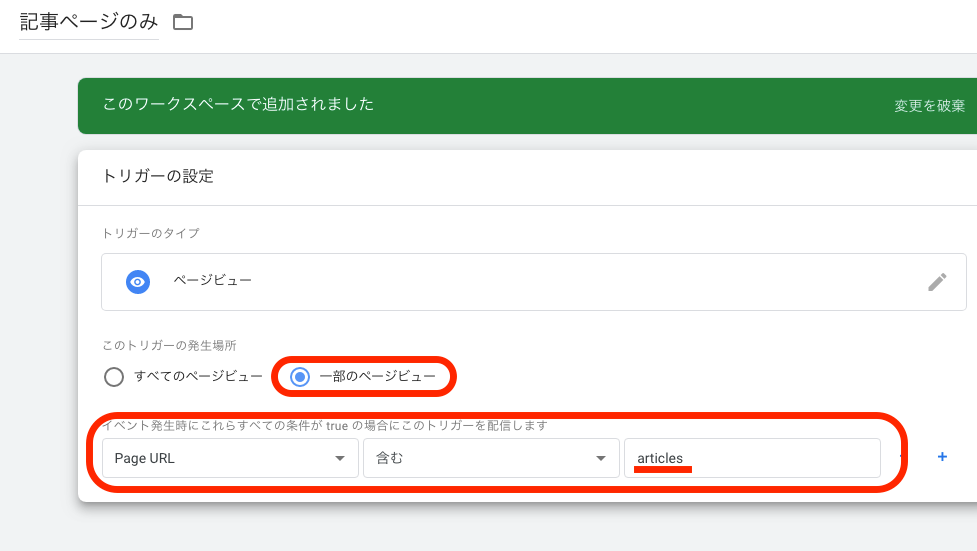The image size is (977, 551).
Task: Click the トリガーの設定 heading
Action: pos(158,176)
